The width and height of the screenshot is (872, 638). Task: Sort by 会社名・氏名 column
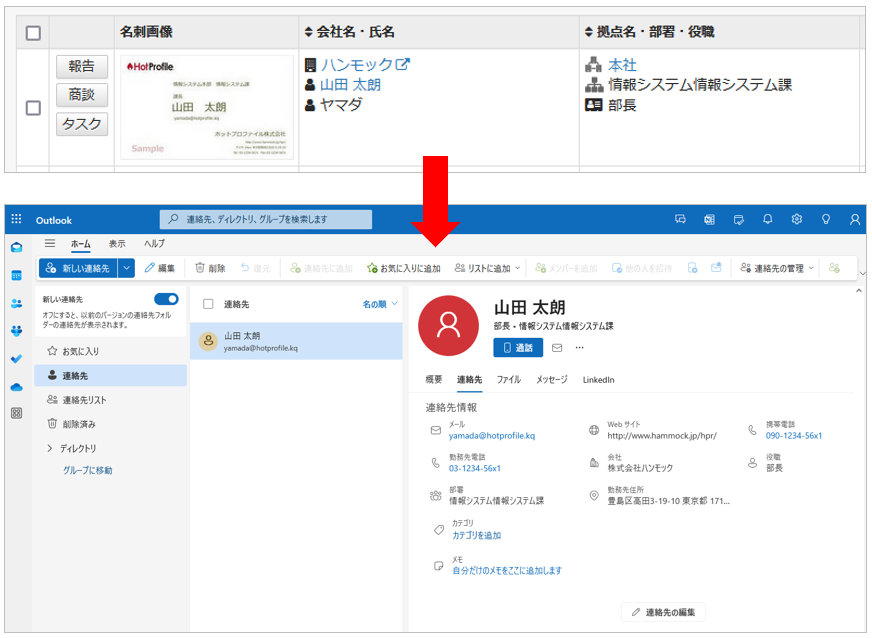point(350,32)
